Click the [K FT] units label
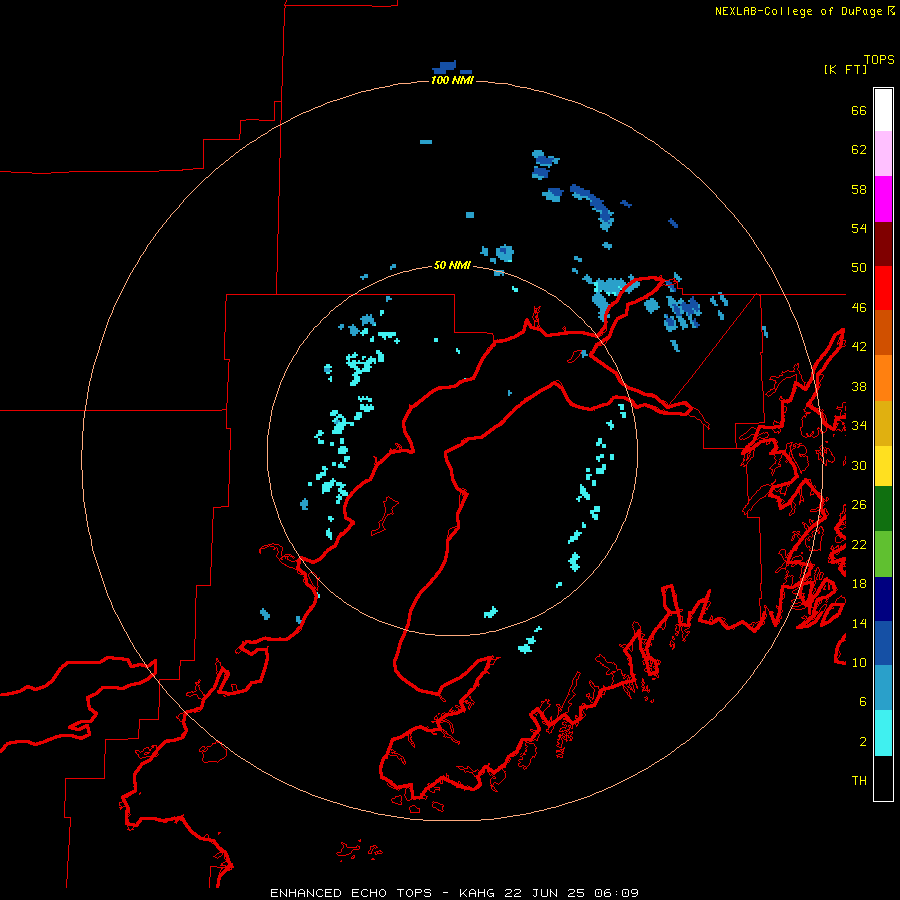This screenshot has height=900, width=900. (x=845, y=70)
